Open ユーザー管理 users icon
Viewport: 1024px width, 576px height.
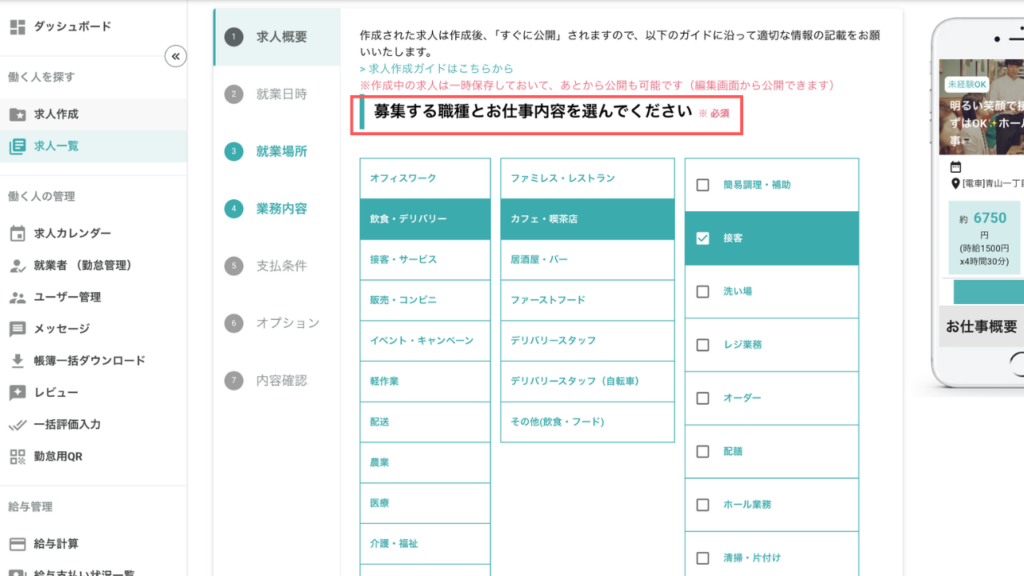(x=17, y=297)
